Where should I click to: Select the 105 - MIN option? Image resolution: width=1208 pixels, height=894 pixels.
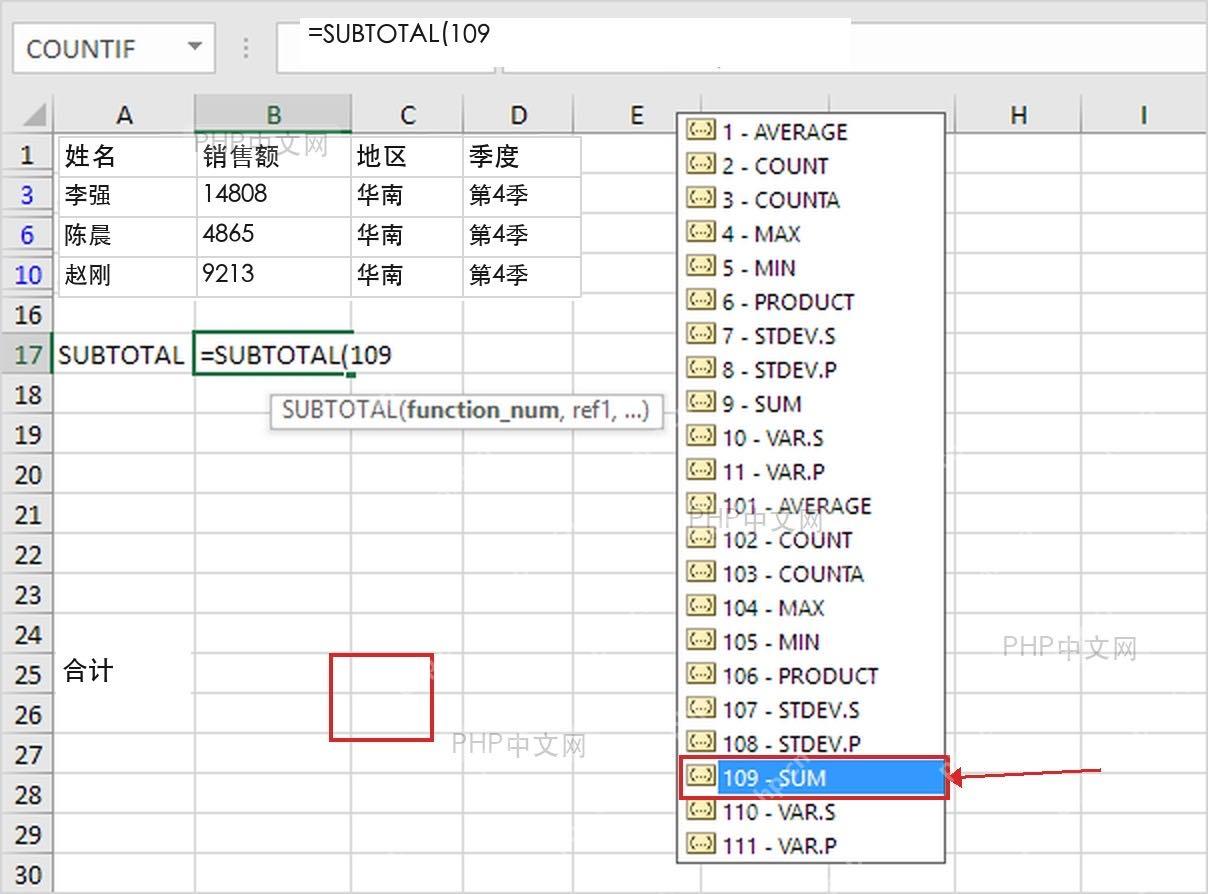point(811,642)
